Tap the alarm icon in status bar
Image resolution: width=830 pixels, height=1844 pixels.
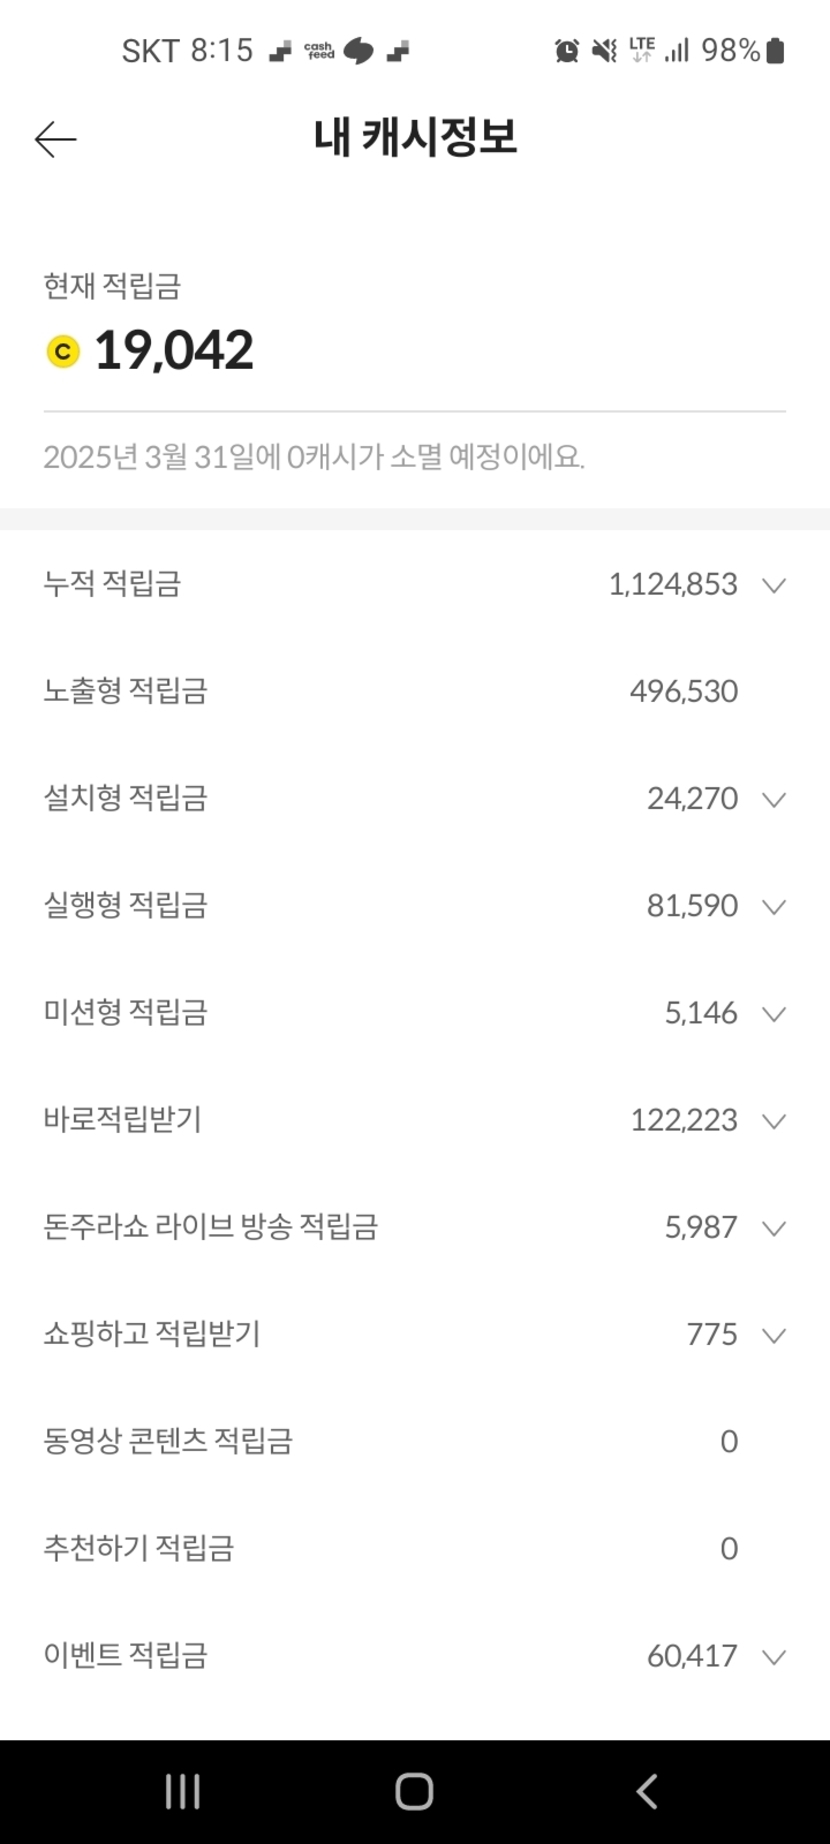click(567, 50)
